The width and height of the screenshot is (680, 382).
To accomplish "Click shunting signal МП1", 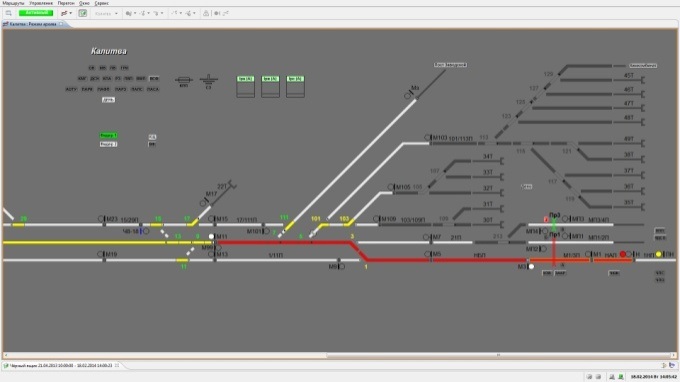I will pos(565,236).
